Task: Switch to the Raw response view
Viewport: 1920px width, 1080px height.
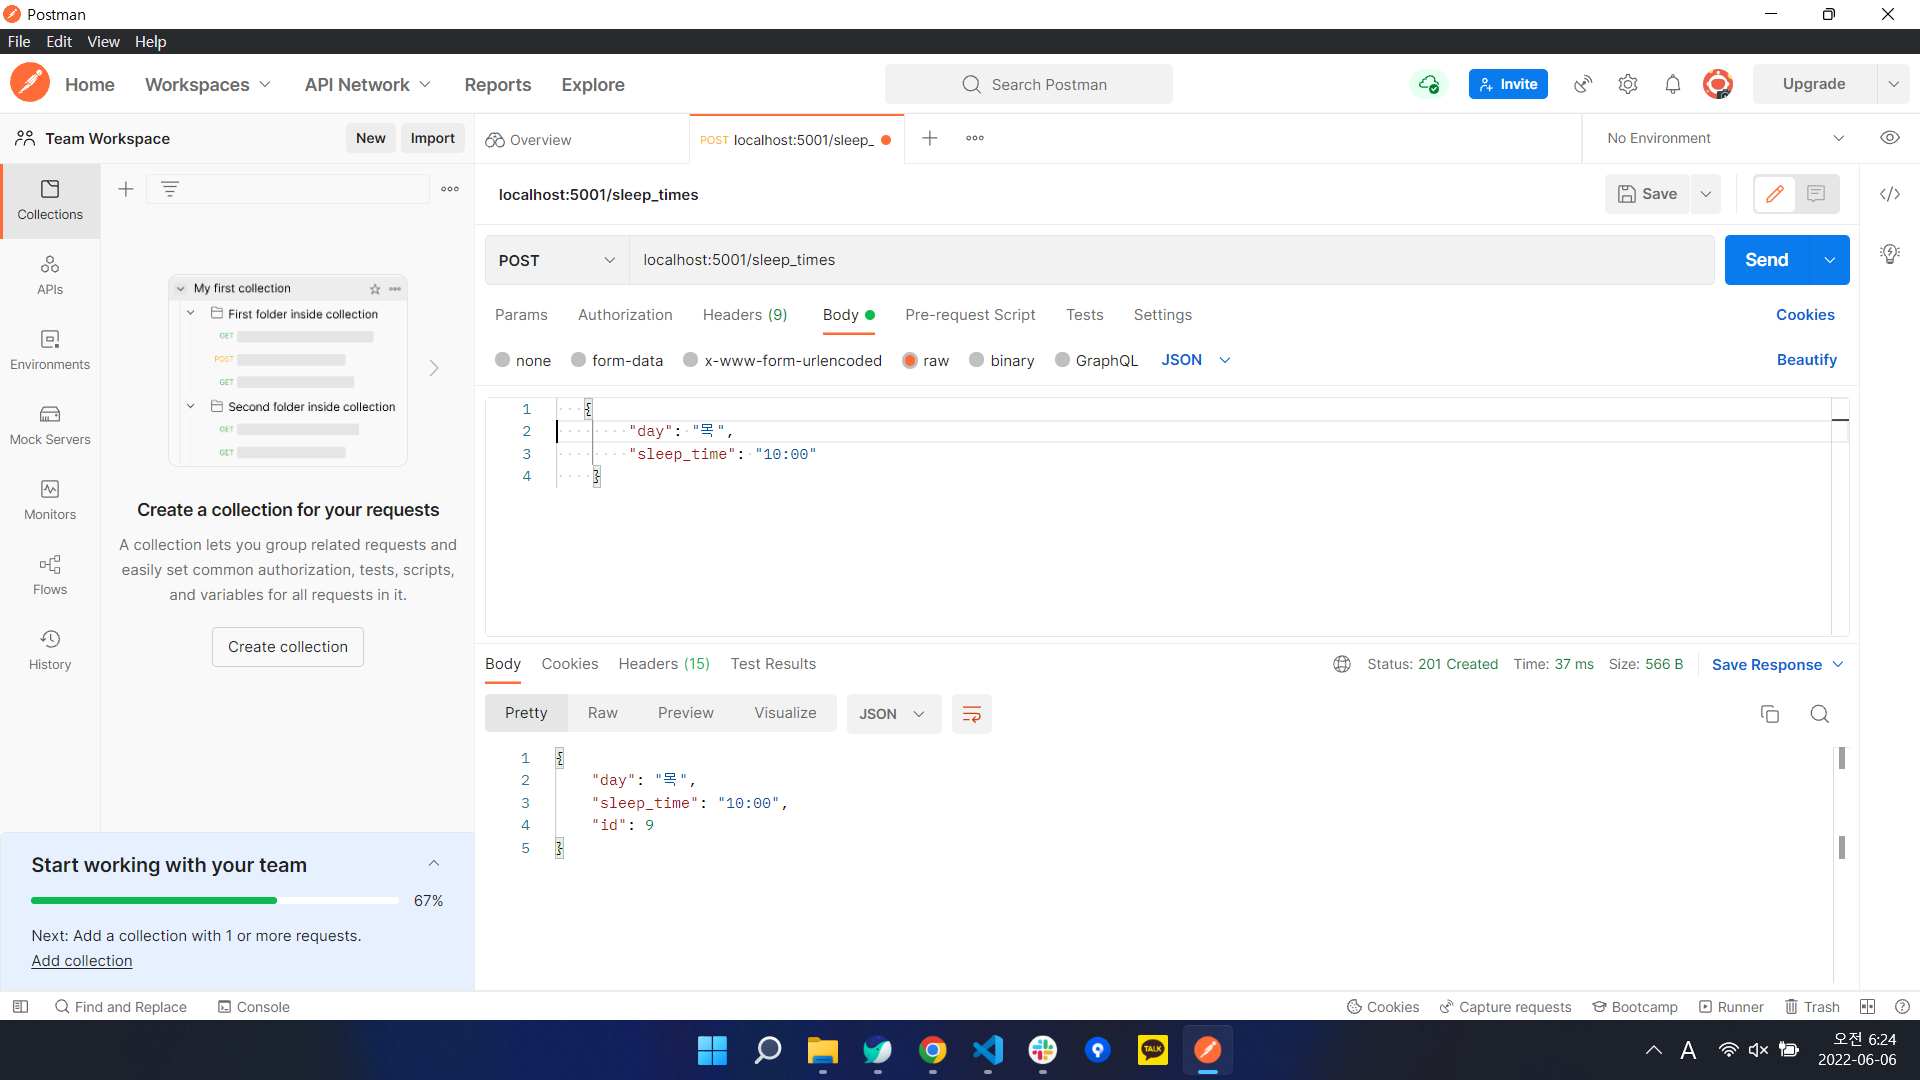Action: pyautogui.click(x=603, y=713)
